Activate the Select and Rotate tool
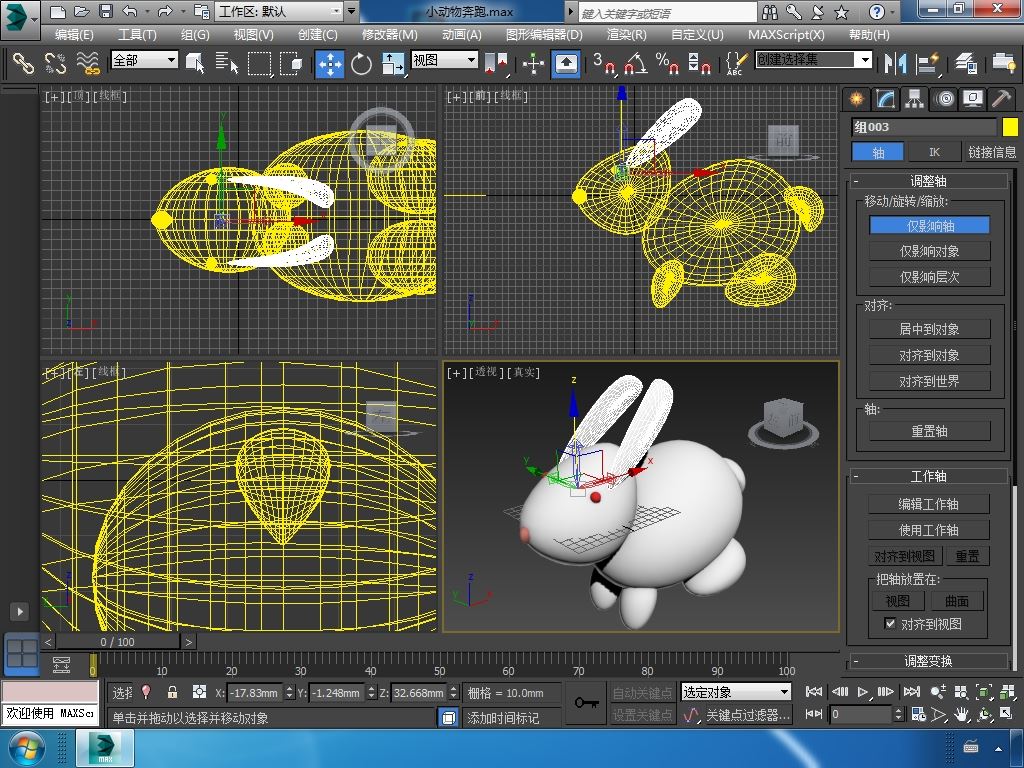Viewport: 1024px width, 768px height. tap(361, 64)
